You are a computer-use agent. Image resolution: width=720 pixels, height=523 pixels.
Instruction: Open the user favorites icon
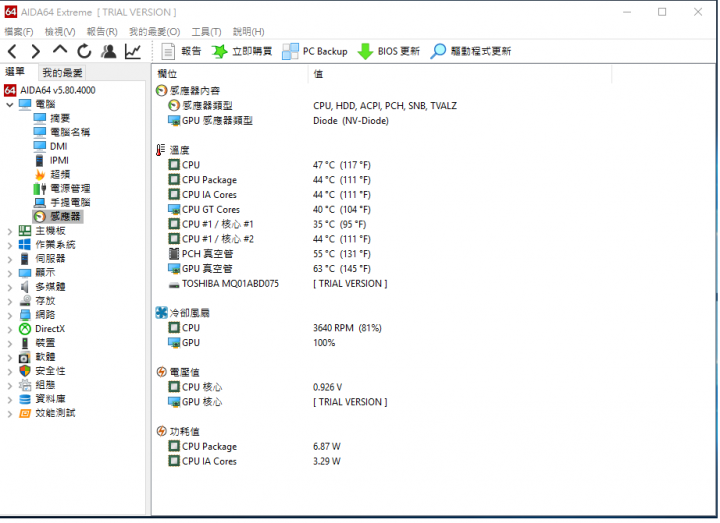(109, 51)
